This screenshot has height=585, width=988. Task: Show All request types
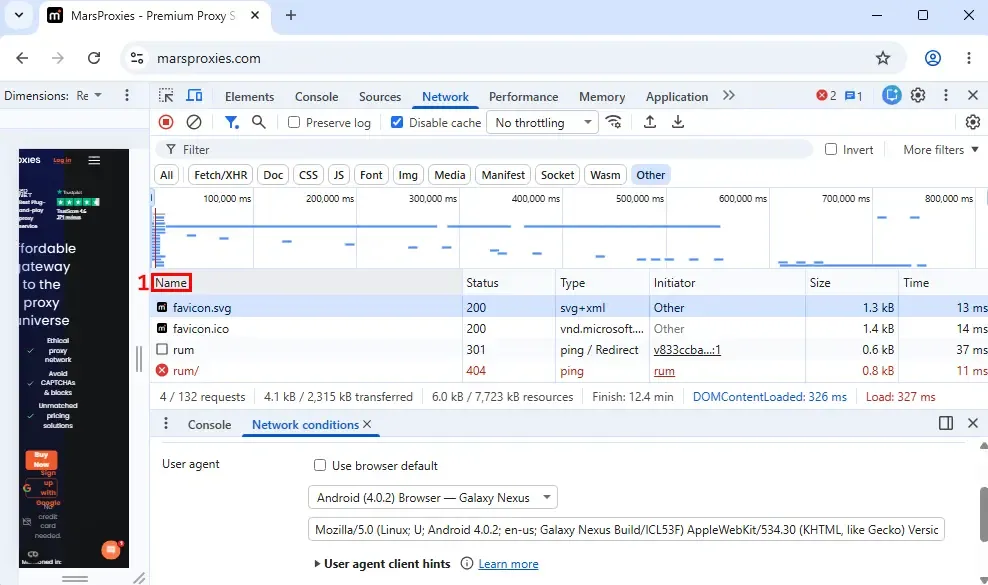[x=166, y=175]
